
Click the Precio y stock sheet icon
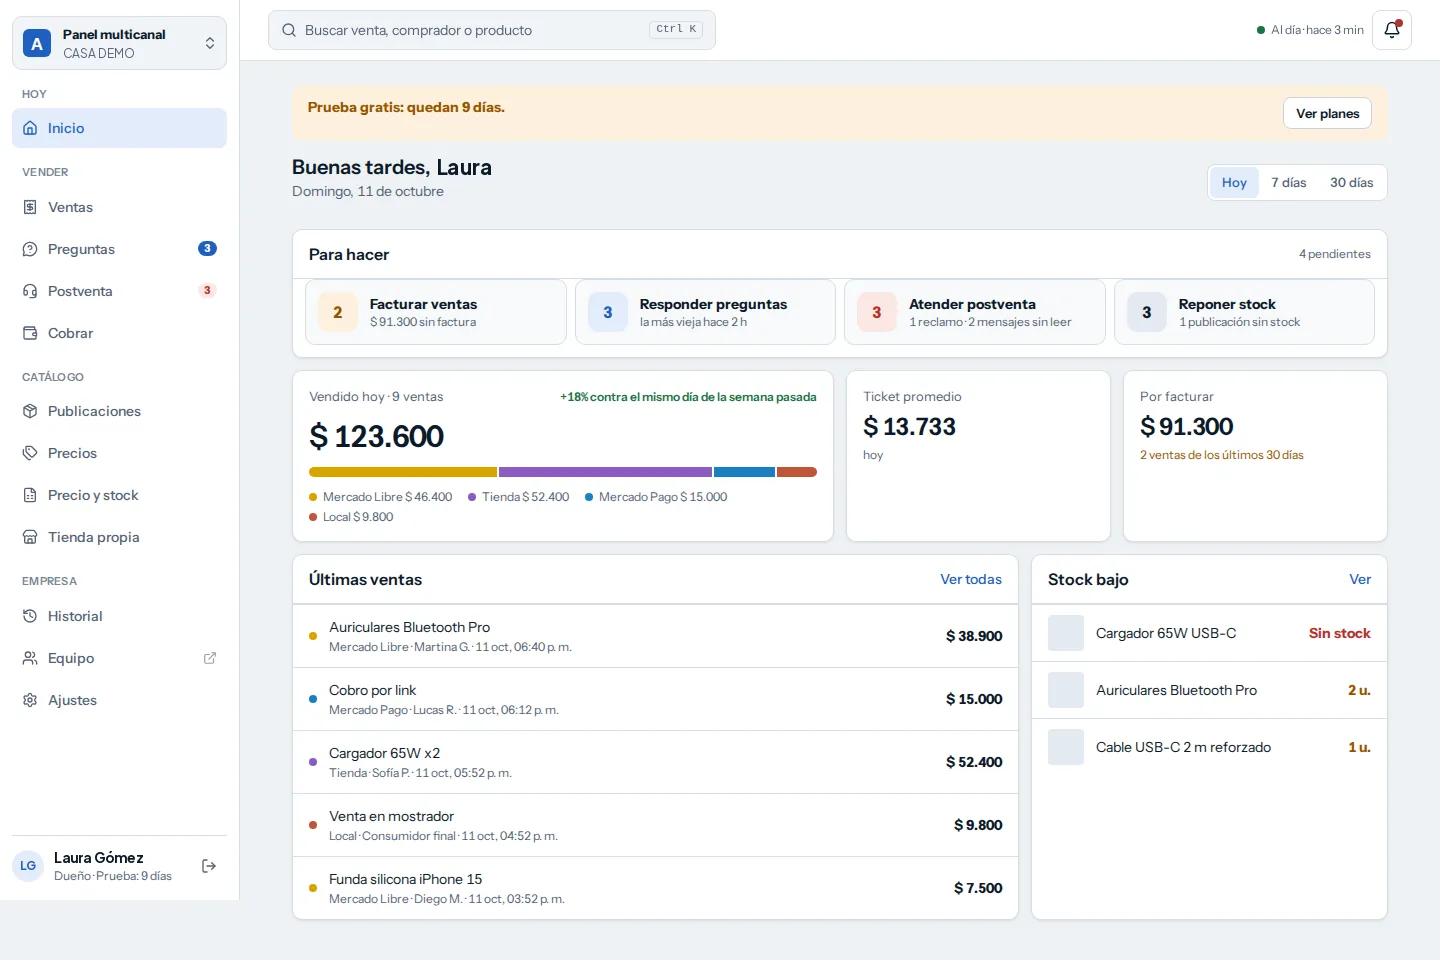tap(30, 495)
